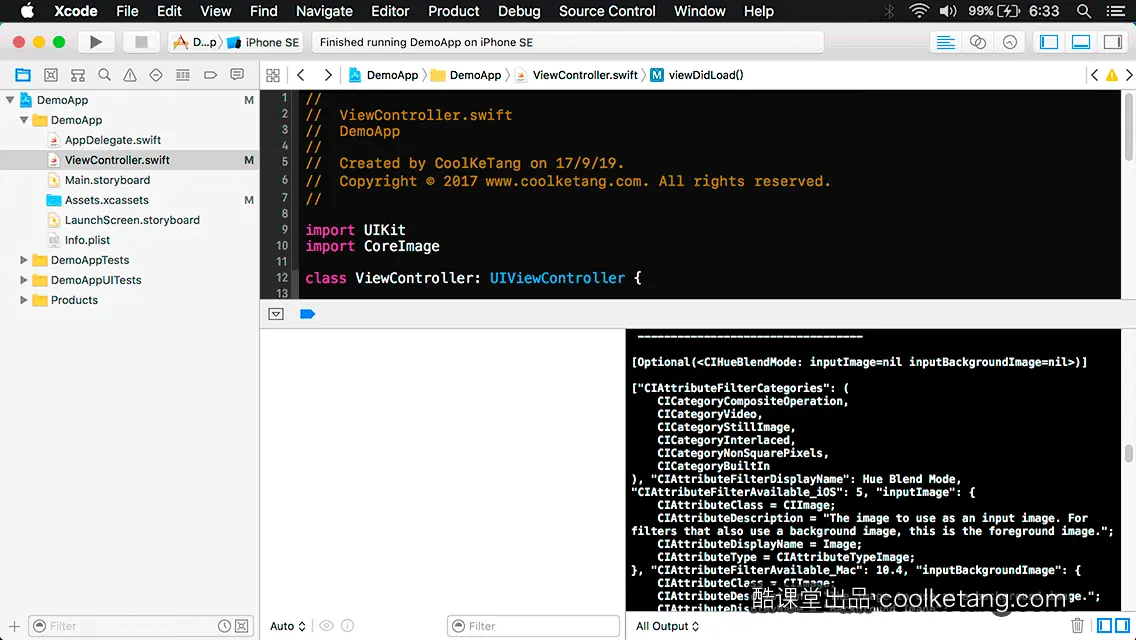Screen dimensions: 1136x640
Task: Open the Source Control menu
Action: click(607, 11)
